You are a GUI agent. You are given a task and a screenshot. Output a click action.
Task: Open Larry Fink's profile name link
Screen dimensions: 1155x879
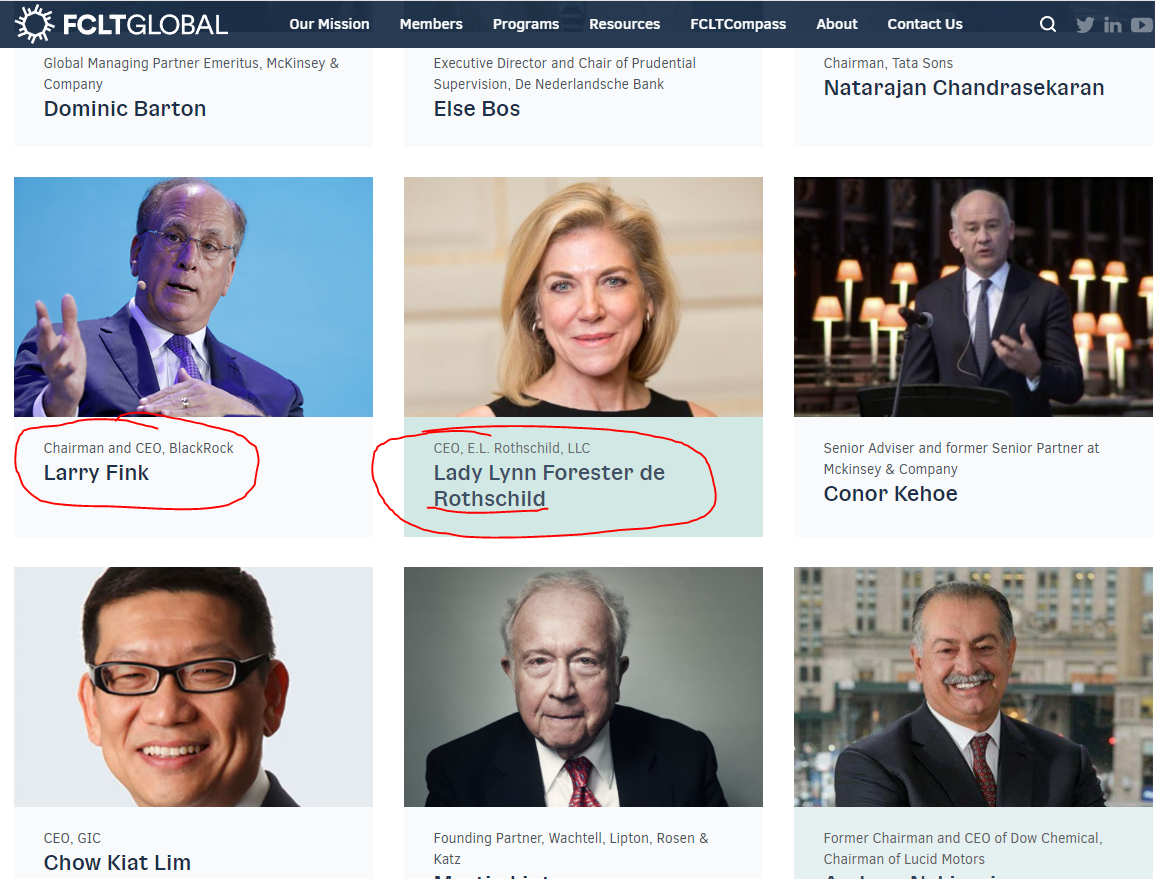click(x=96, y=472)
